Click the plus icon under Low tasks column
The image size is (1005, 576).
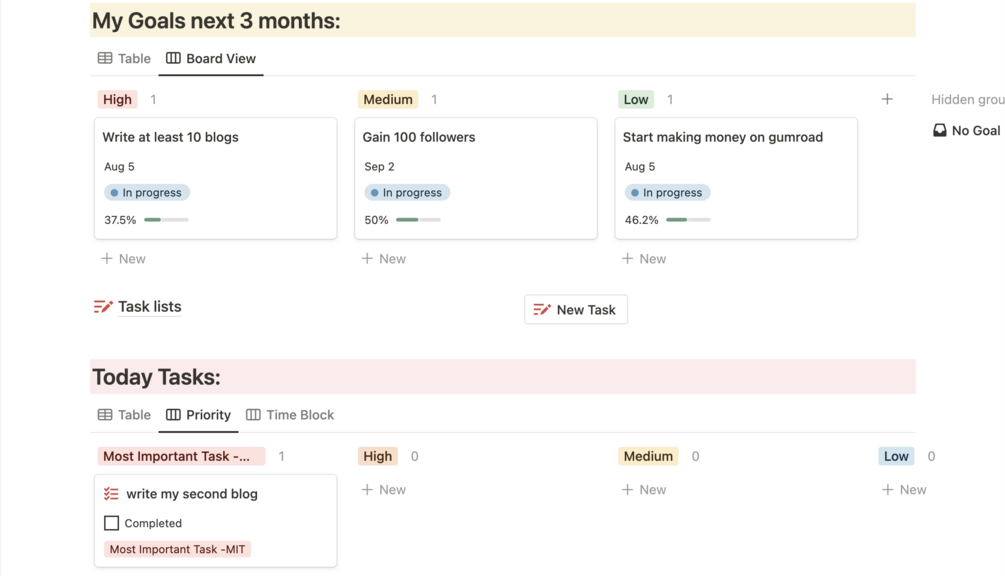[x=887, y=490]
